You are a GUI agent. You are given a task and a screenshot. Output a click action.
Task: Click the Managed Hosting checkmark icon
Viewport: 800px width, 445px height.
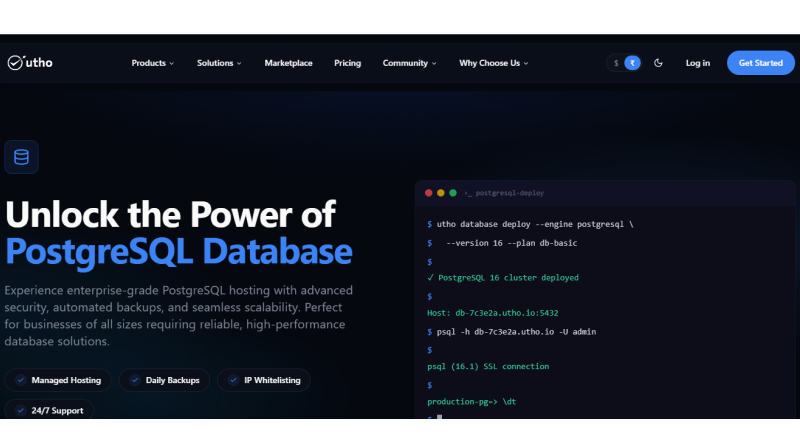click(x=20, y=380)
